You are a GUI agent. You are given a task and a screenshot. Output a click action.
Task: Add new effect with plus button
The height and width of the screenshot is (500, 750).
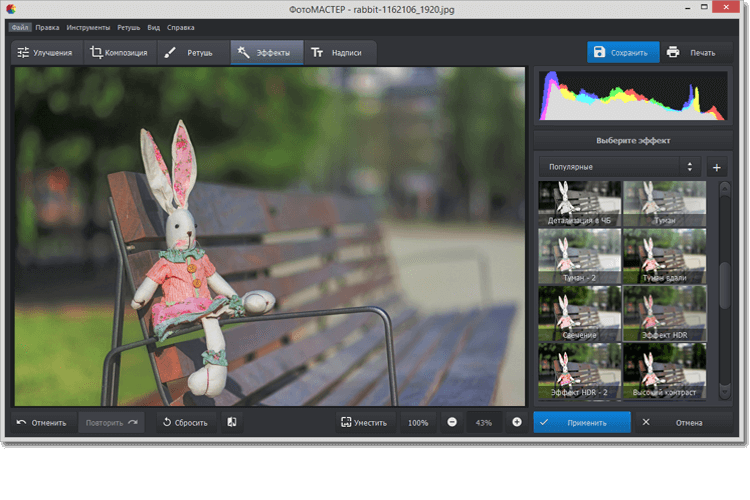[x=716, y=167]
